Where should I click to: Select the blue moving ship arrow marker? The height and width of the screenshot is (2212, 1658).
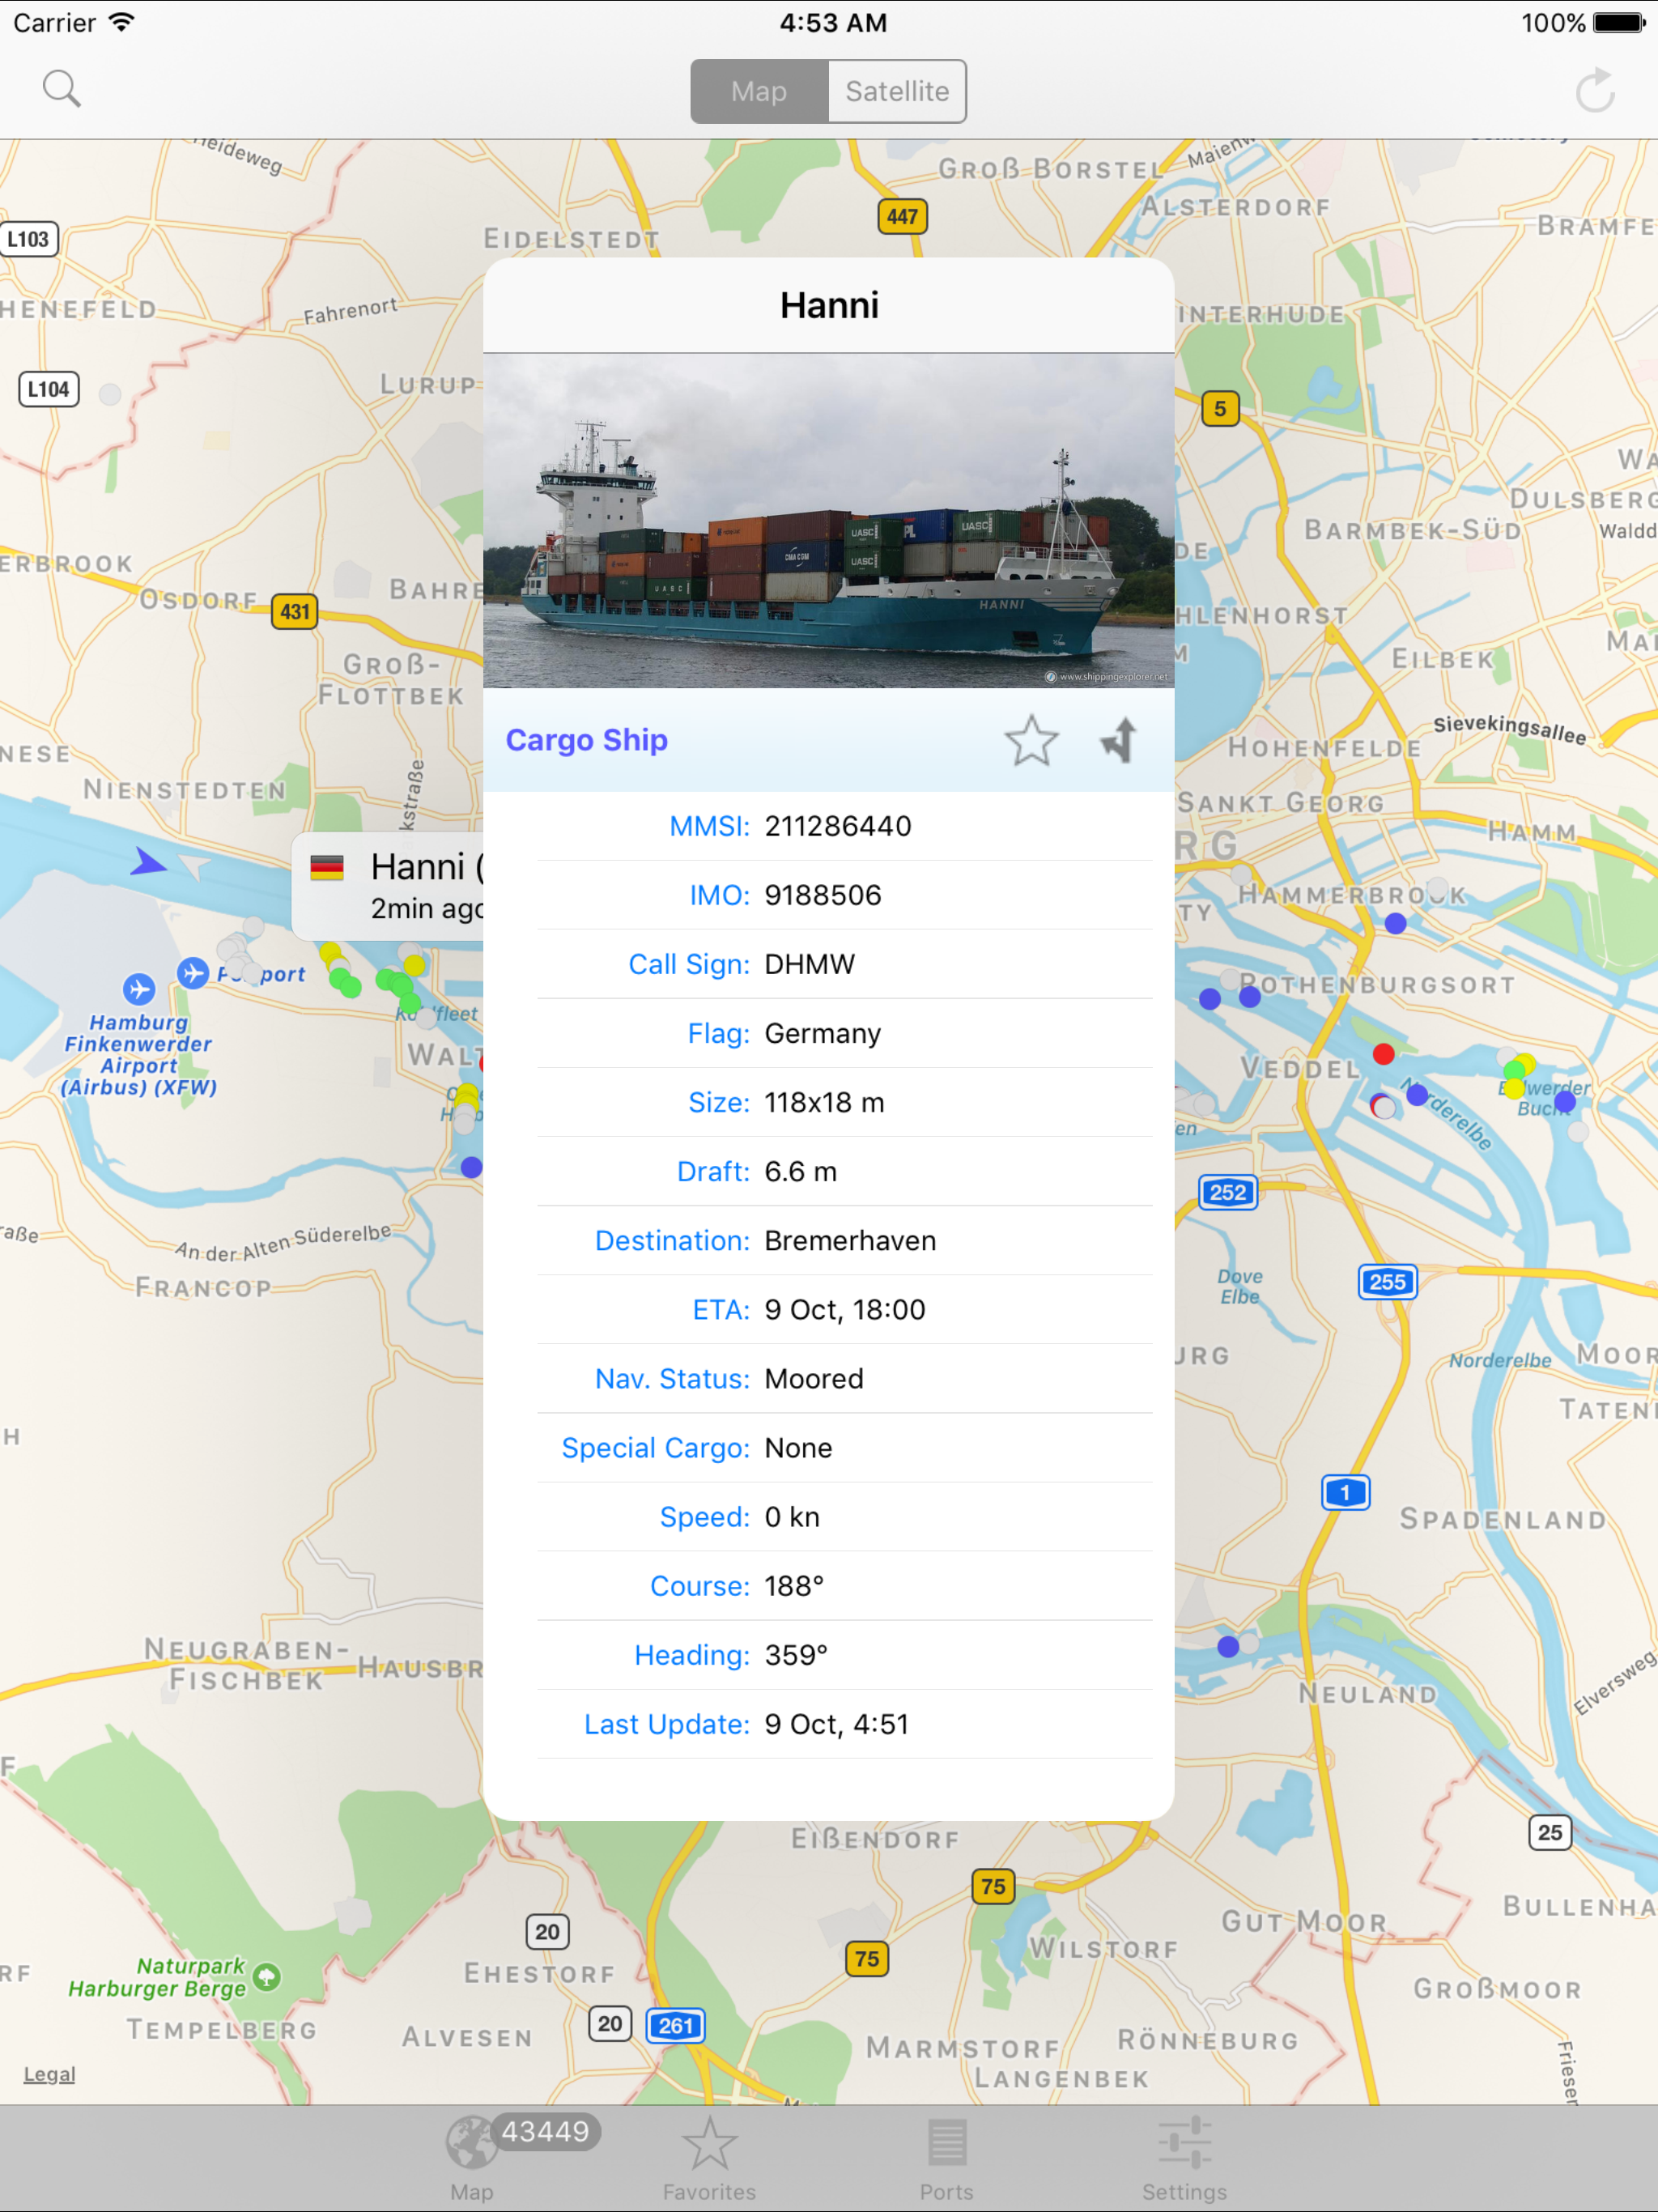click(148, 862)
